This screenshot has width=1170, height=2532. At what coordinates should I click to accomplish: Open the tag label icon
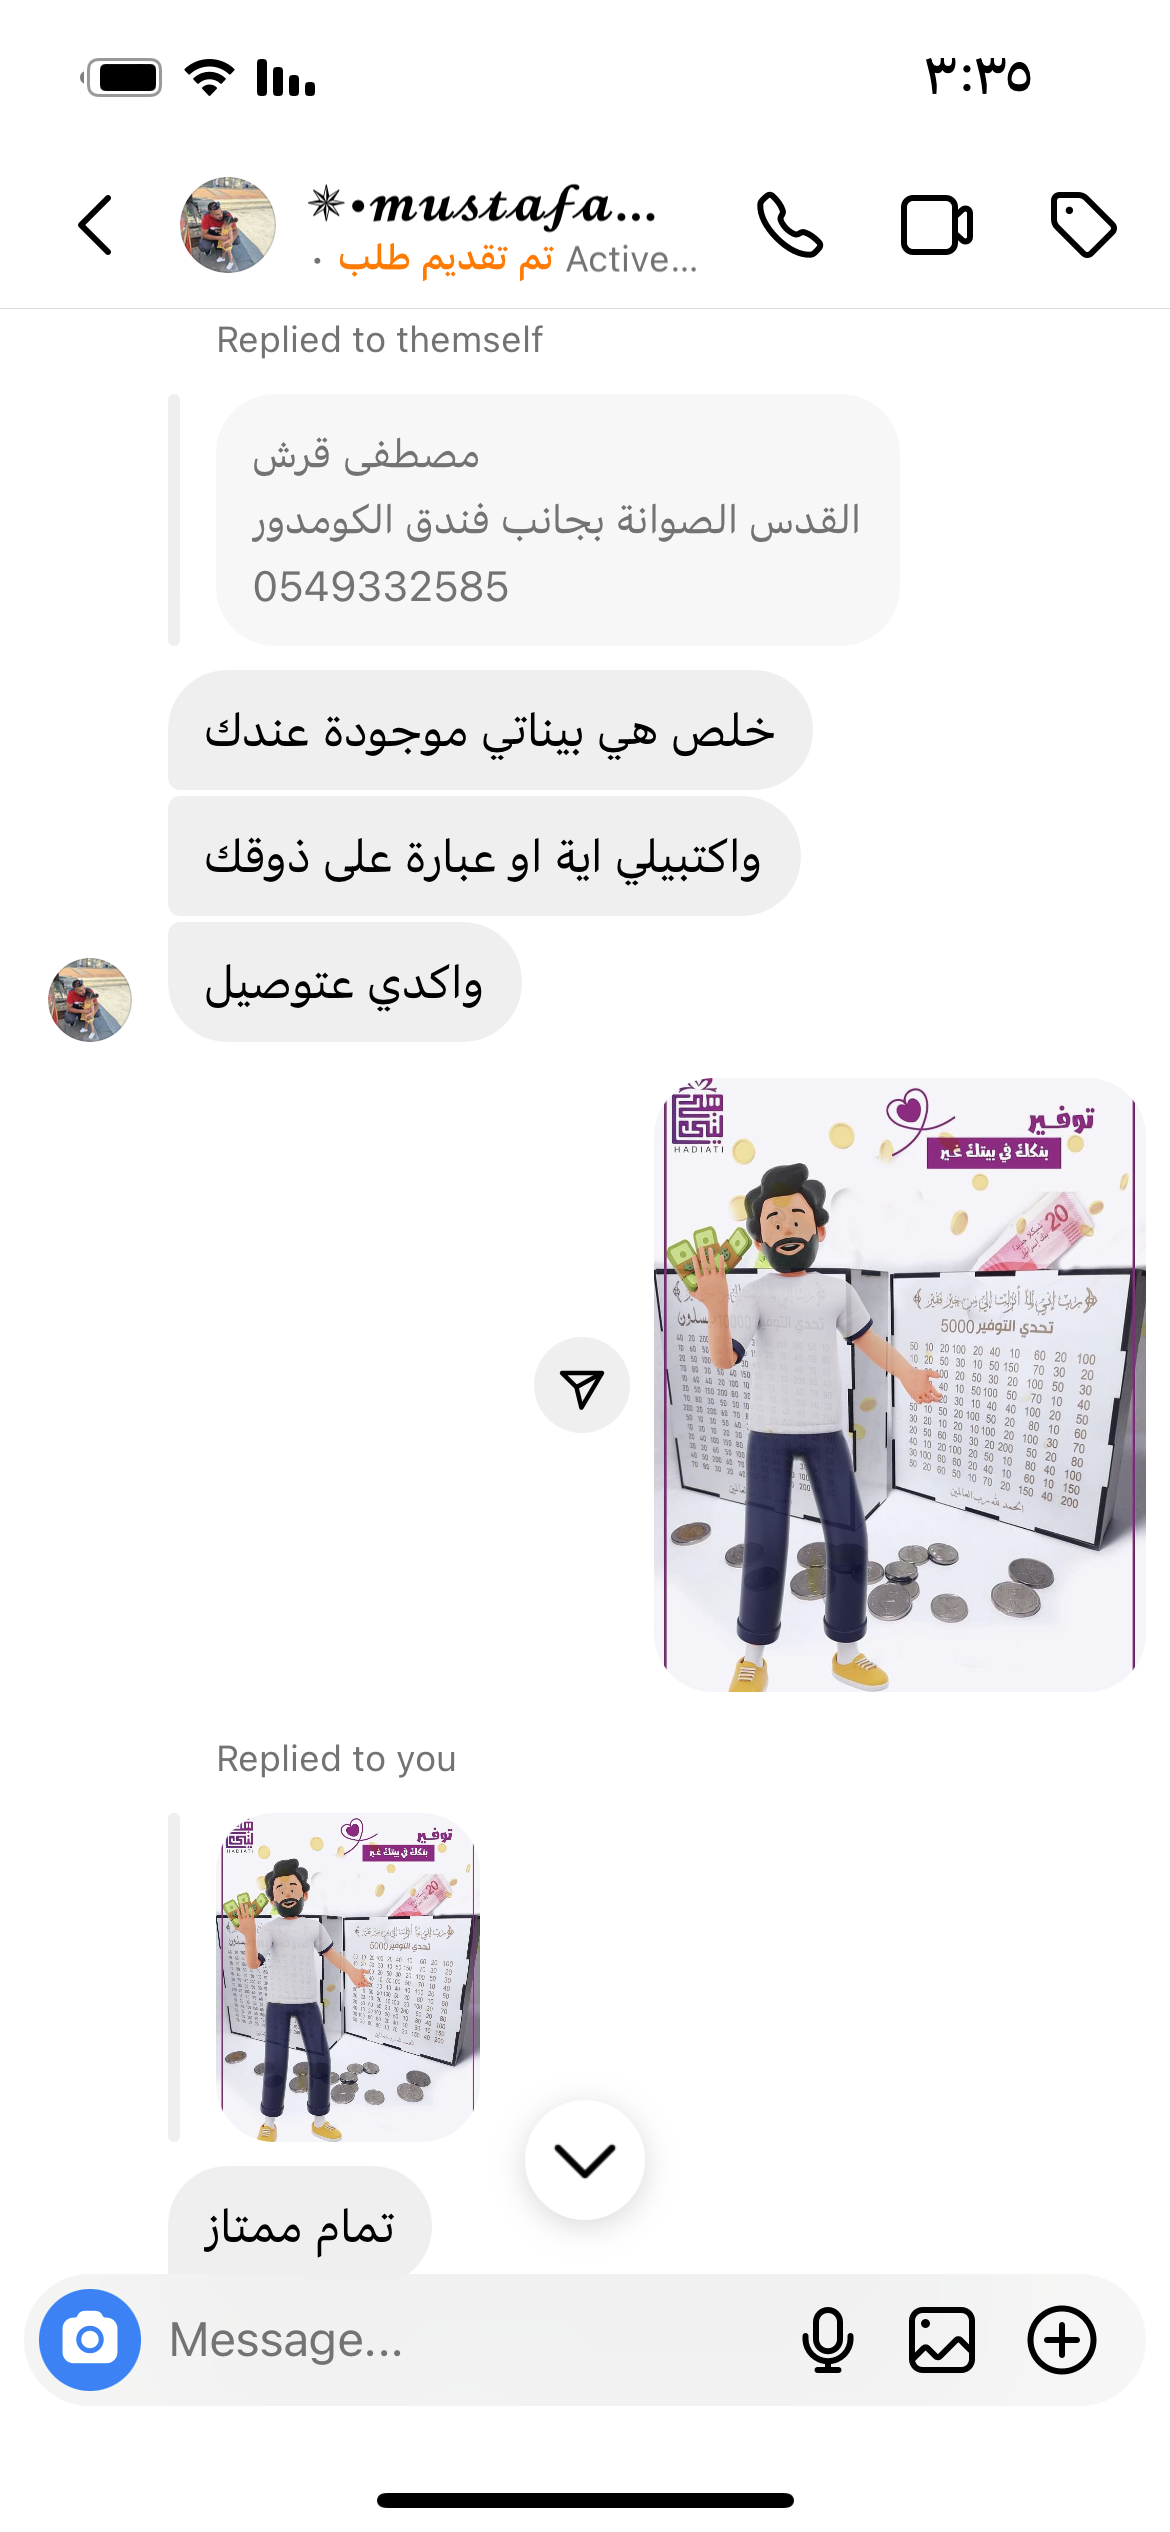point(1083,225)
